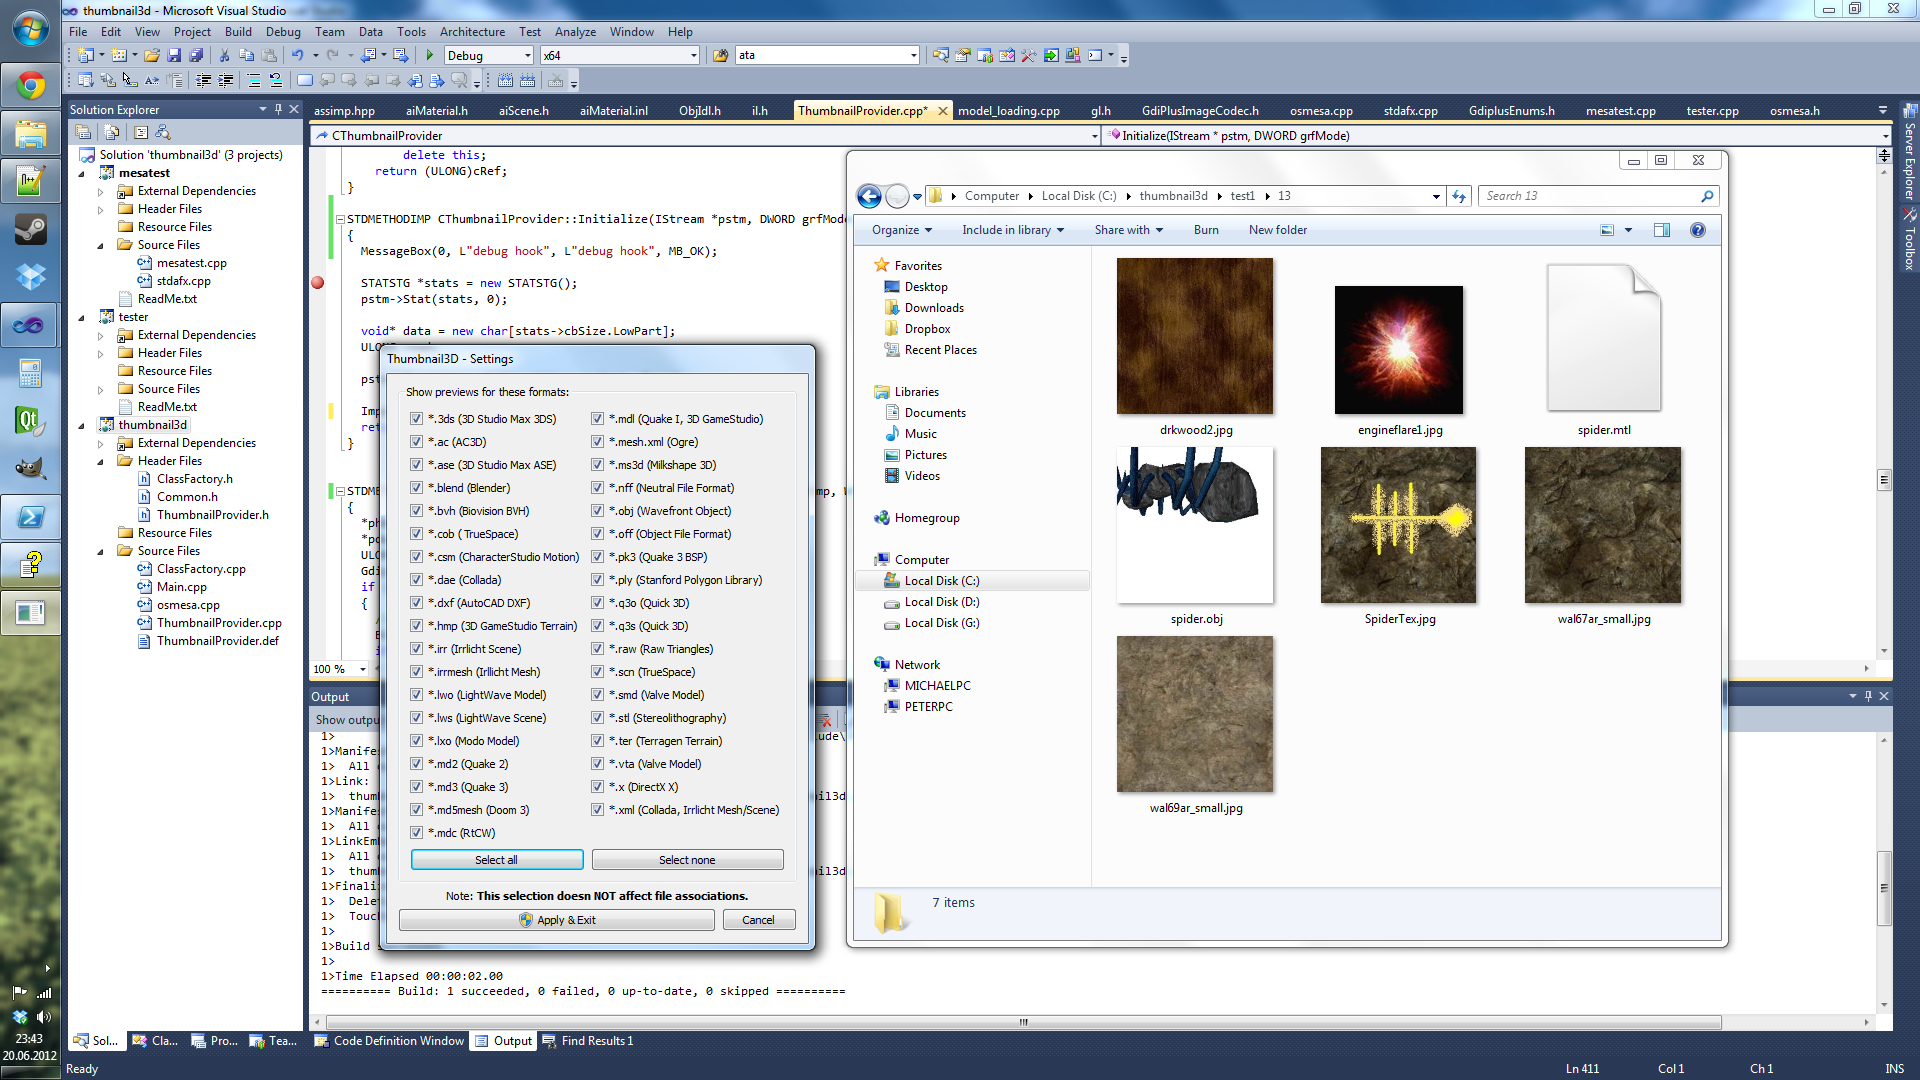
Task: Click the Cut scissors icon in toolbar
Action: pyautogui.click(x=224, y=56)
